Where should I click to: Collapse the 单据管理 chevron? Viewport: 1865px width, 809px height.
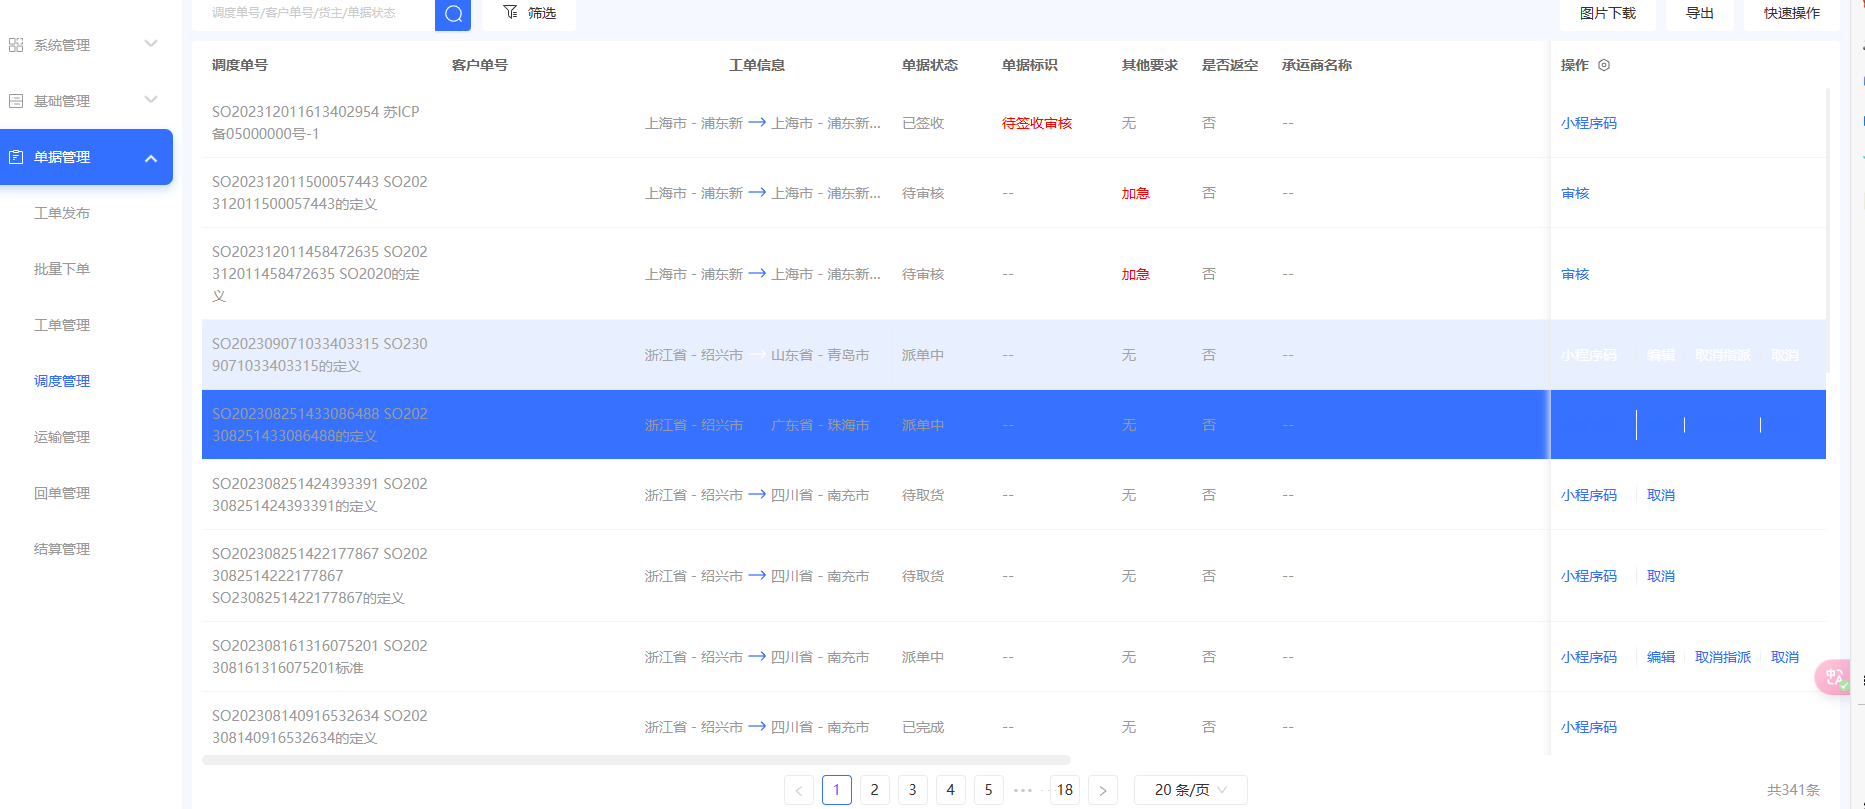pyautogui.click(x=151, y=158)
